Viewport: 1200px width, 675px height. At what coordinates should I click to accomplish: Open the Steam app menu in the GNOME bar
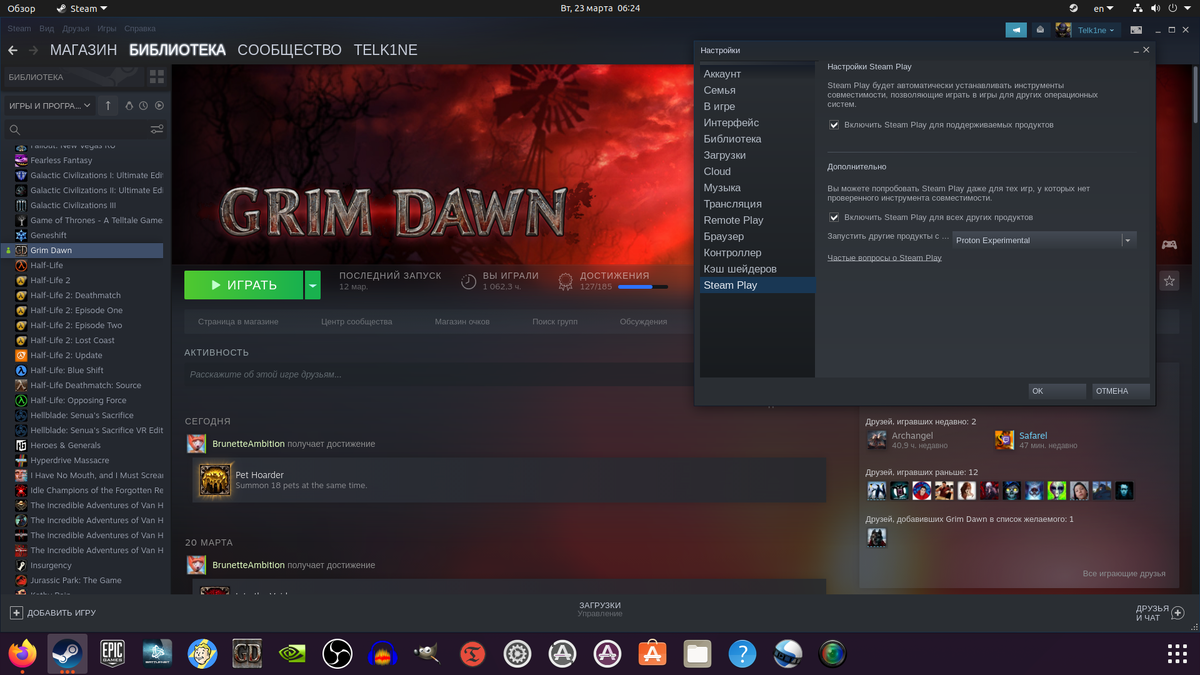[x=82, y=8]
